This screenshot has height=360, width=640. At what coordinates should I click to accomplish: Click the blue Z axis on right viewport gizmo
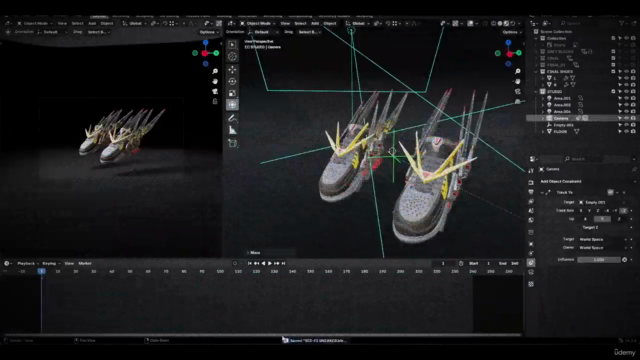508,42
